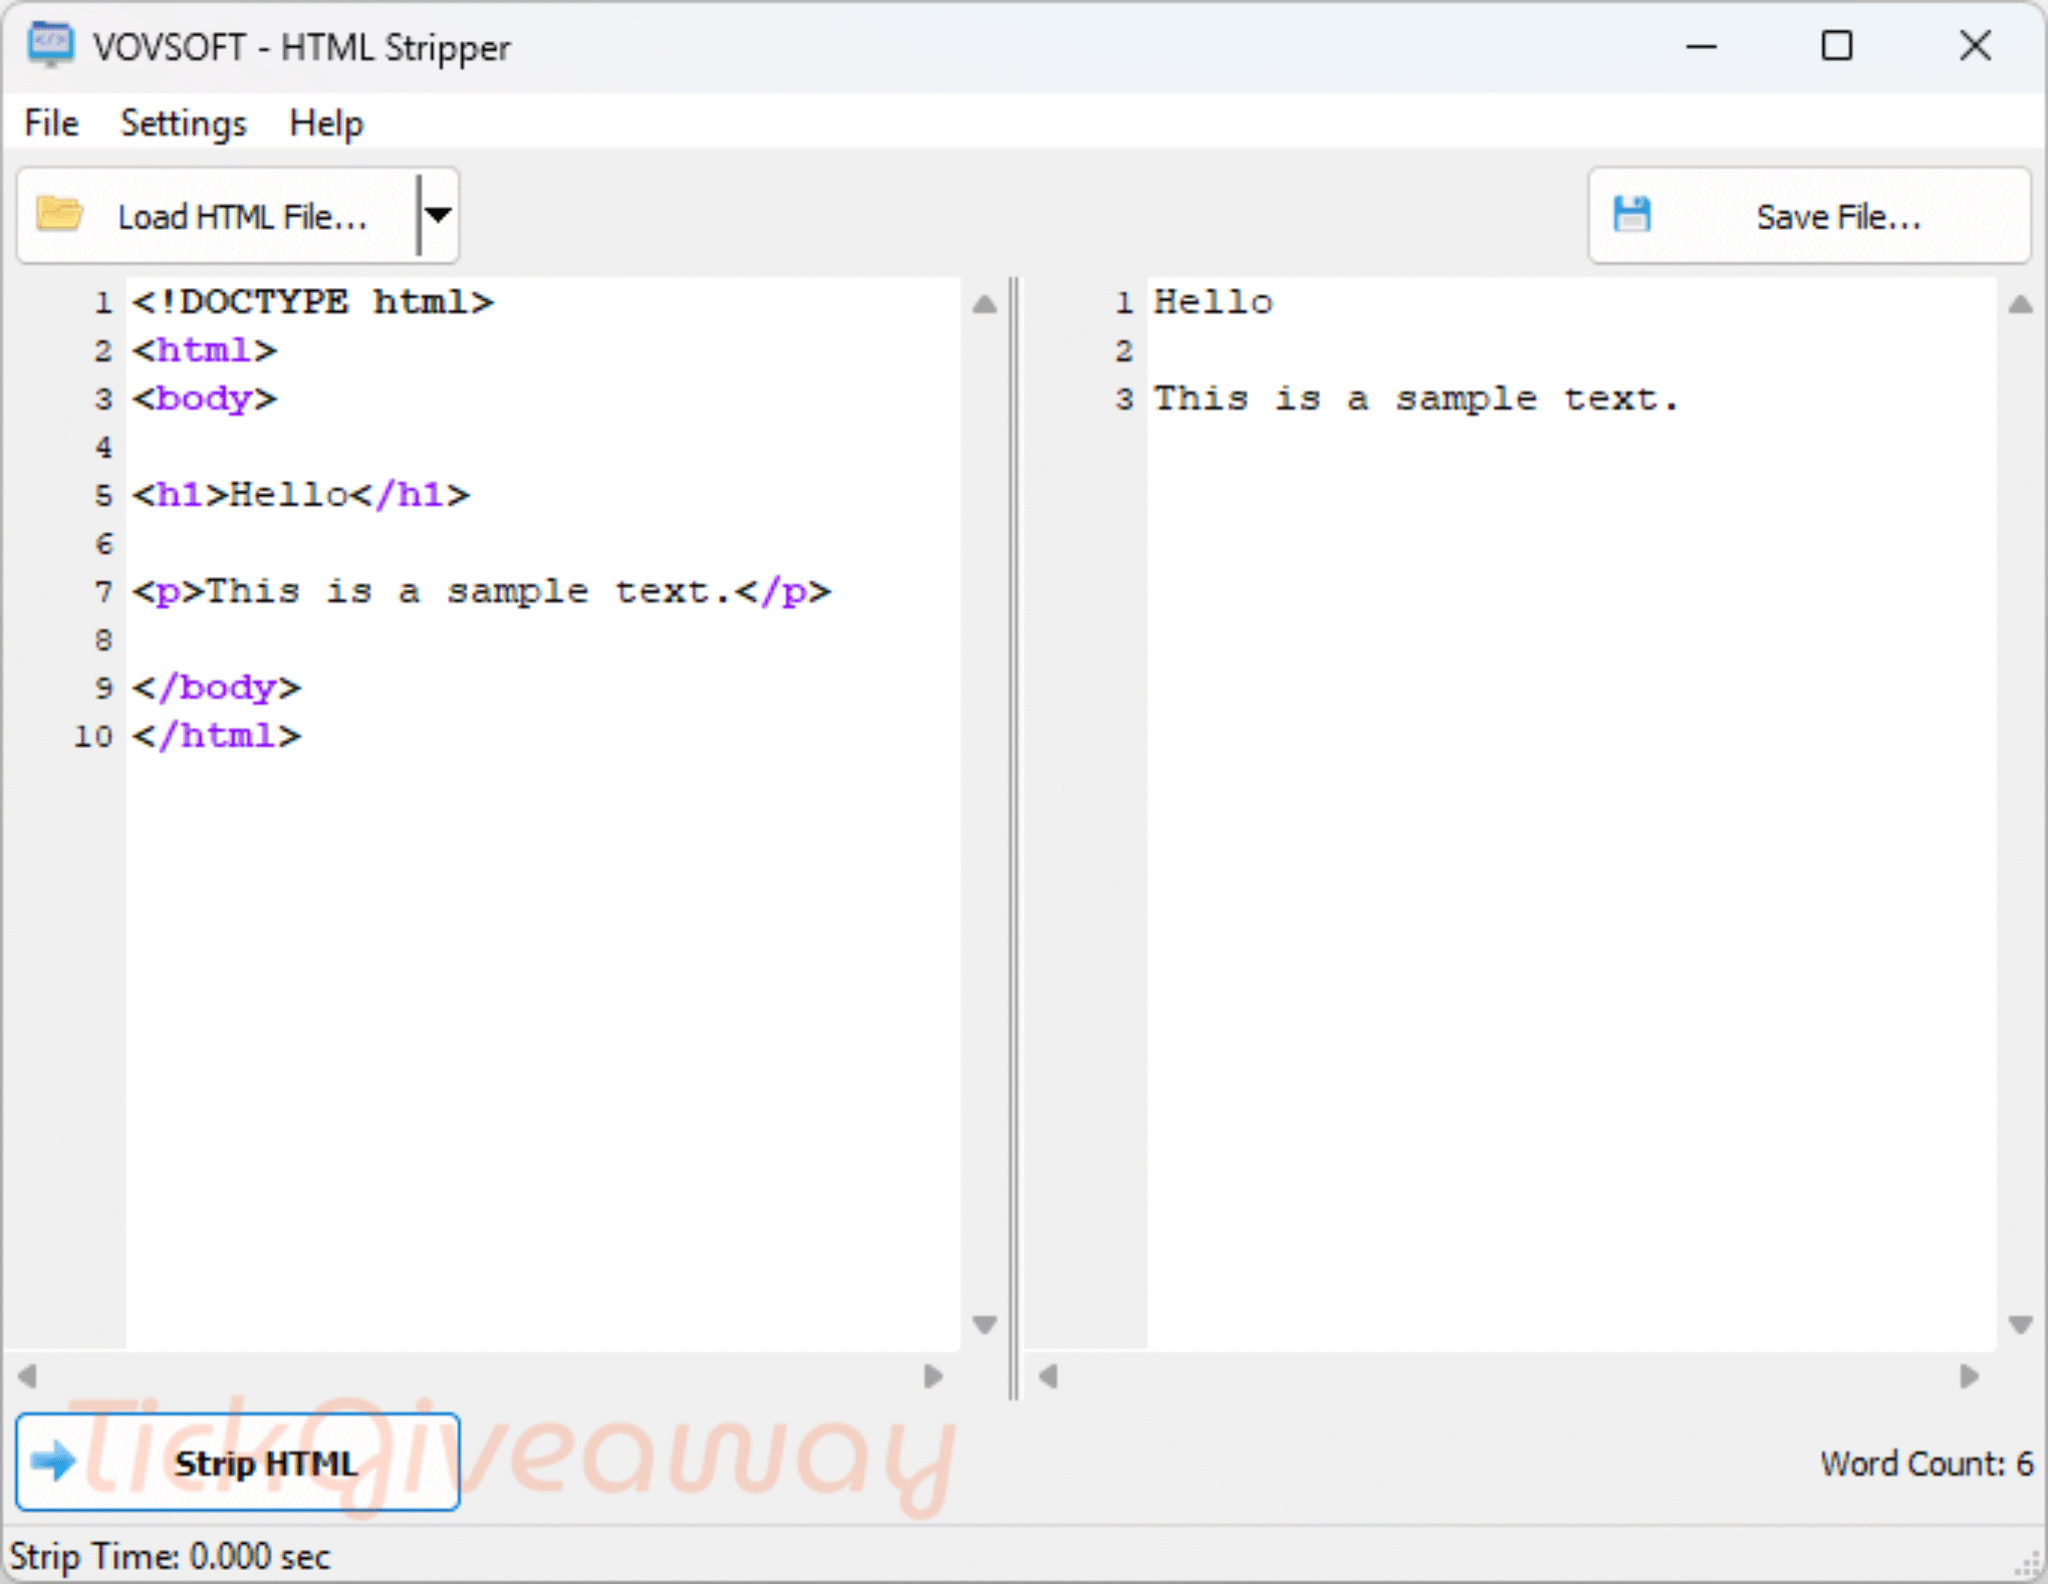Screen dimensions: 2048x1584
Task: Click the folder icon on Load HTML File
Action: point(59,214)
